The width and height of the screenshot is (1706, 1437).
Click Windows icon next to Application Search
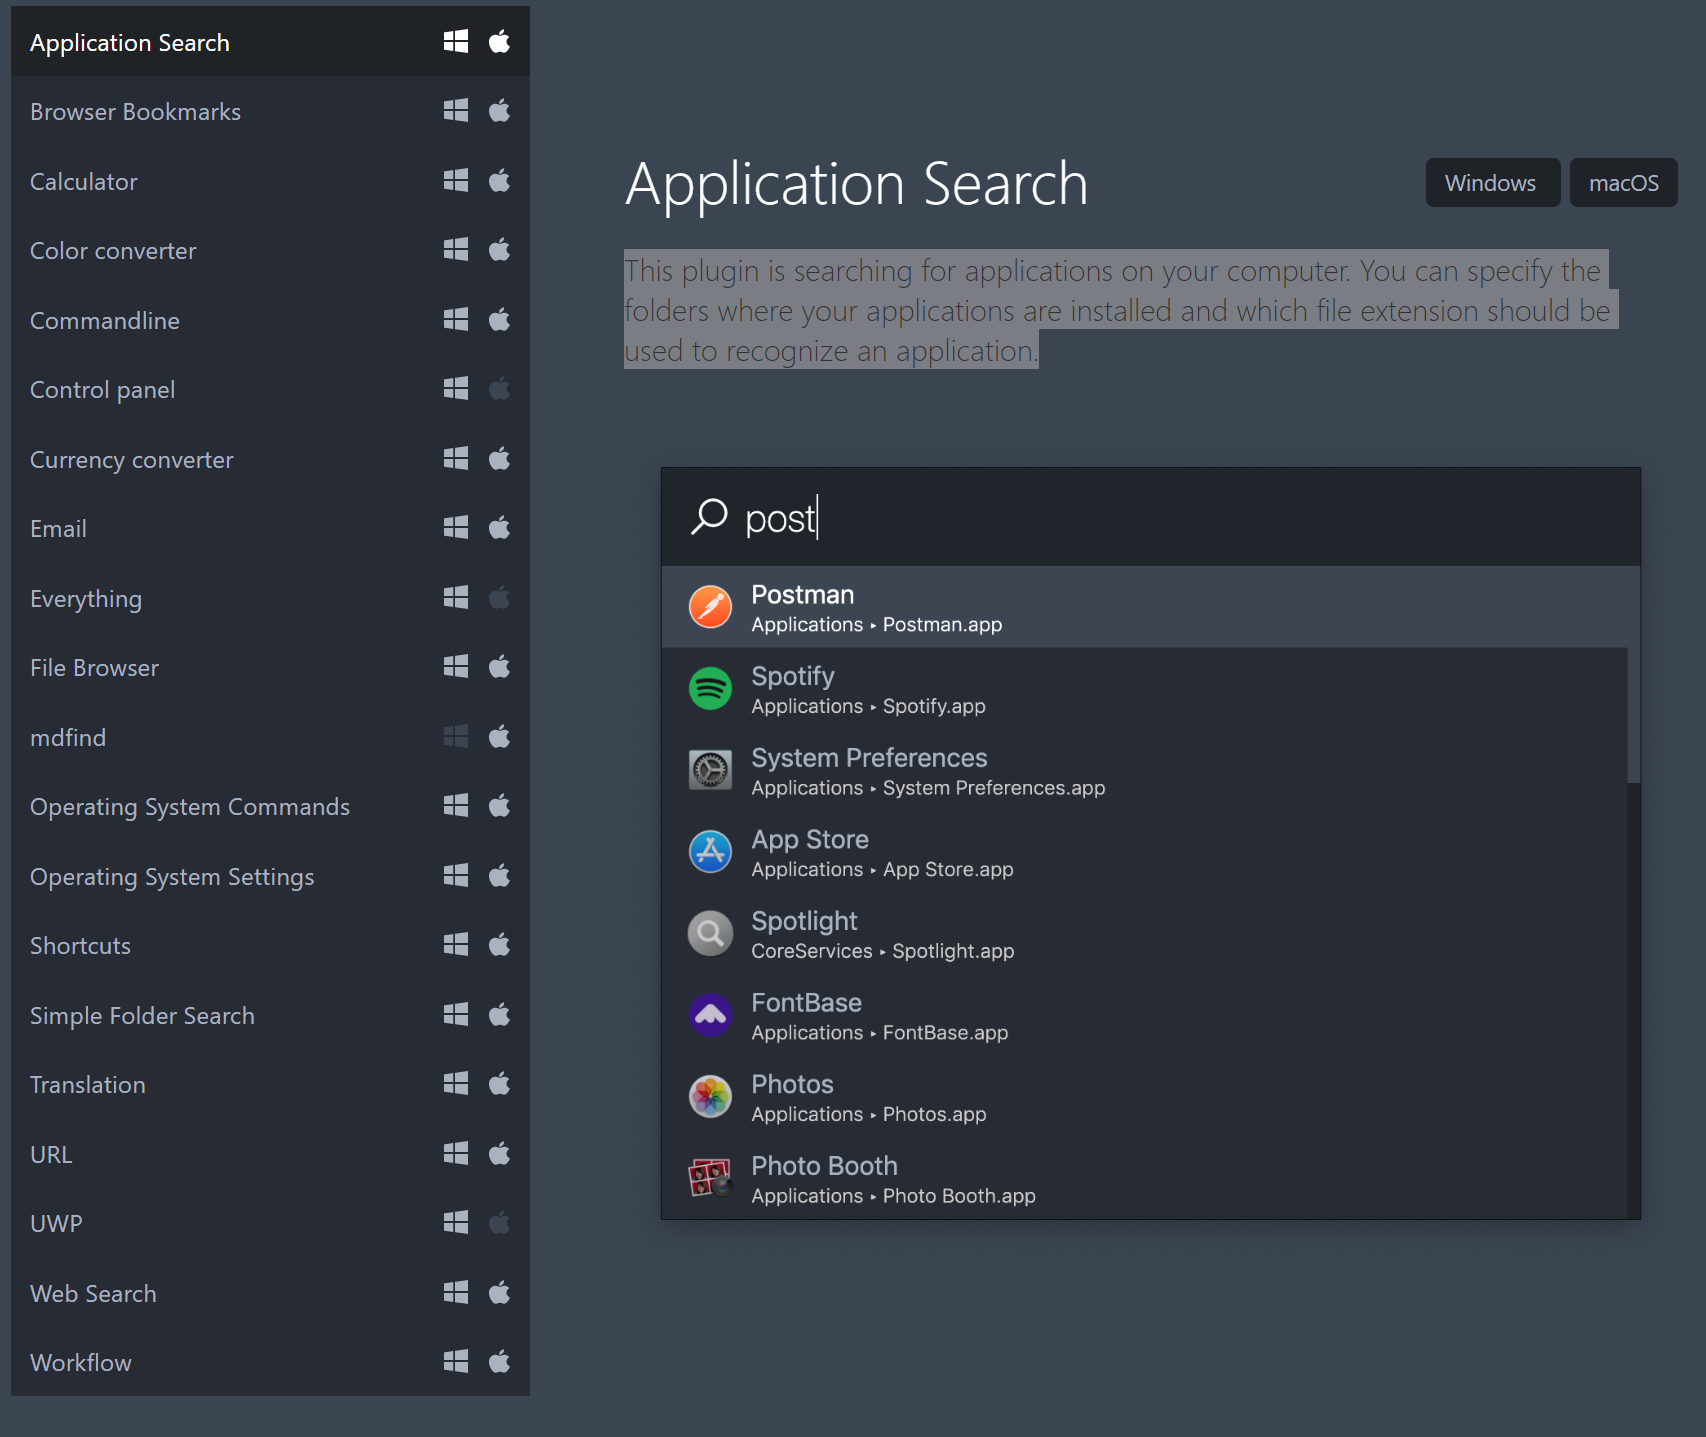point(456,41)
